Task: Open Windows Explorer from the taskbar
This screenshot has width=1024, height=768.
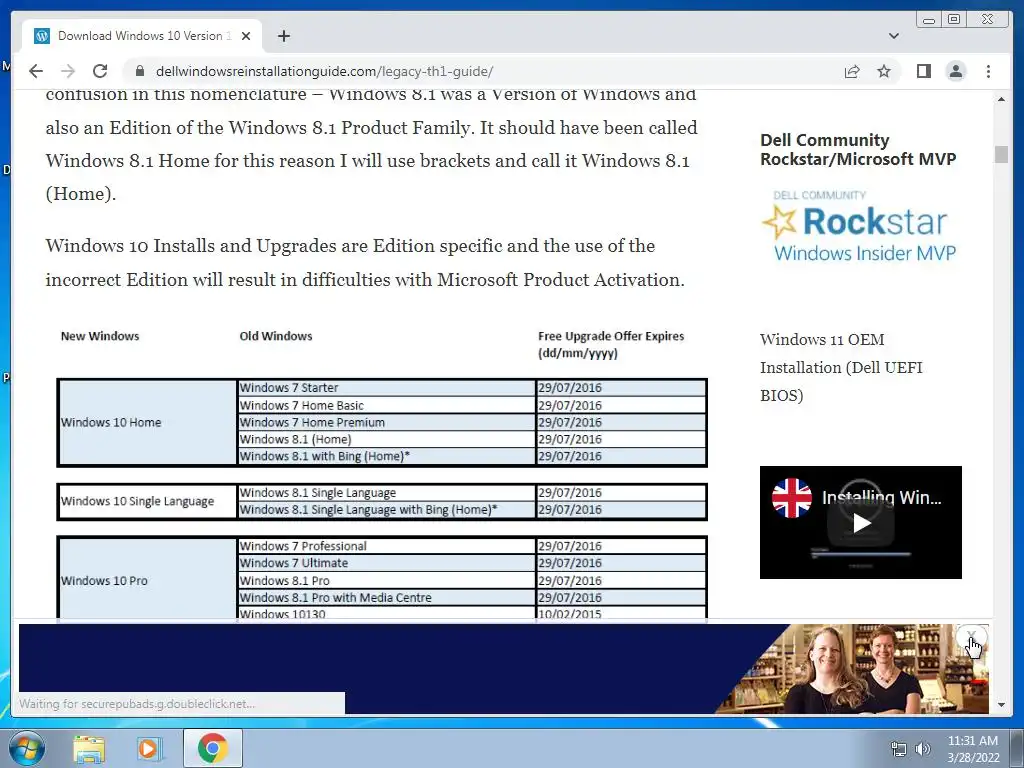Action: (x=89, y=748)
